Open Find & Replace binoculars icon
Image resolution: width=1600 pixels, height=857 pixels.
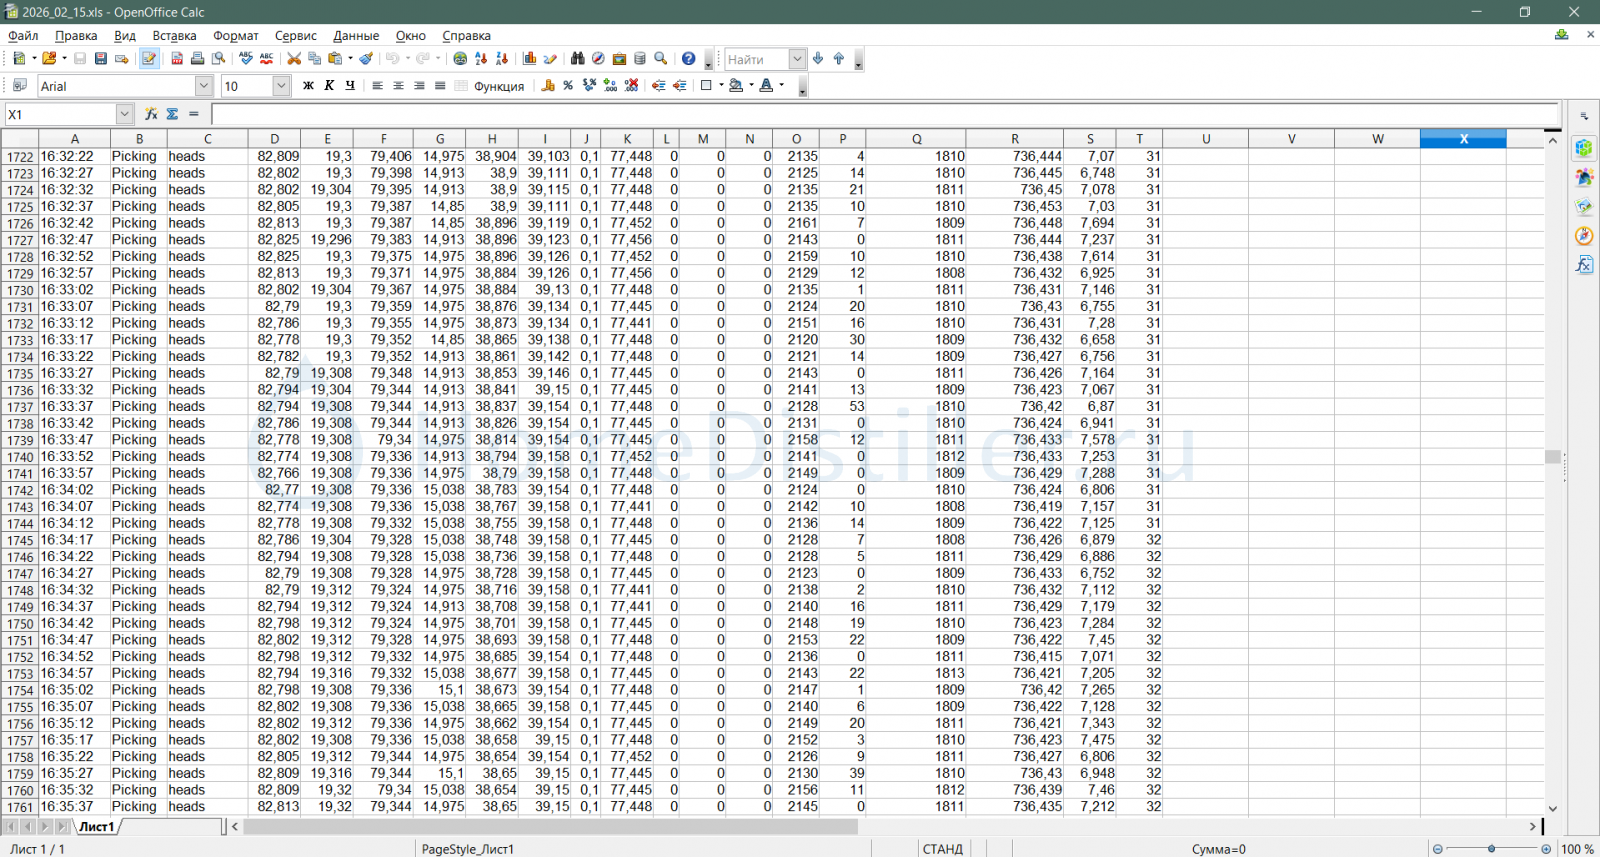pyautogui.click(x=577, y=59)
